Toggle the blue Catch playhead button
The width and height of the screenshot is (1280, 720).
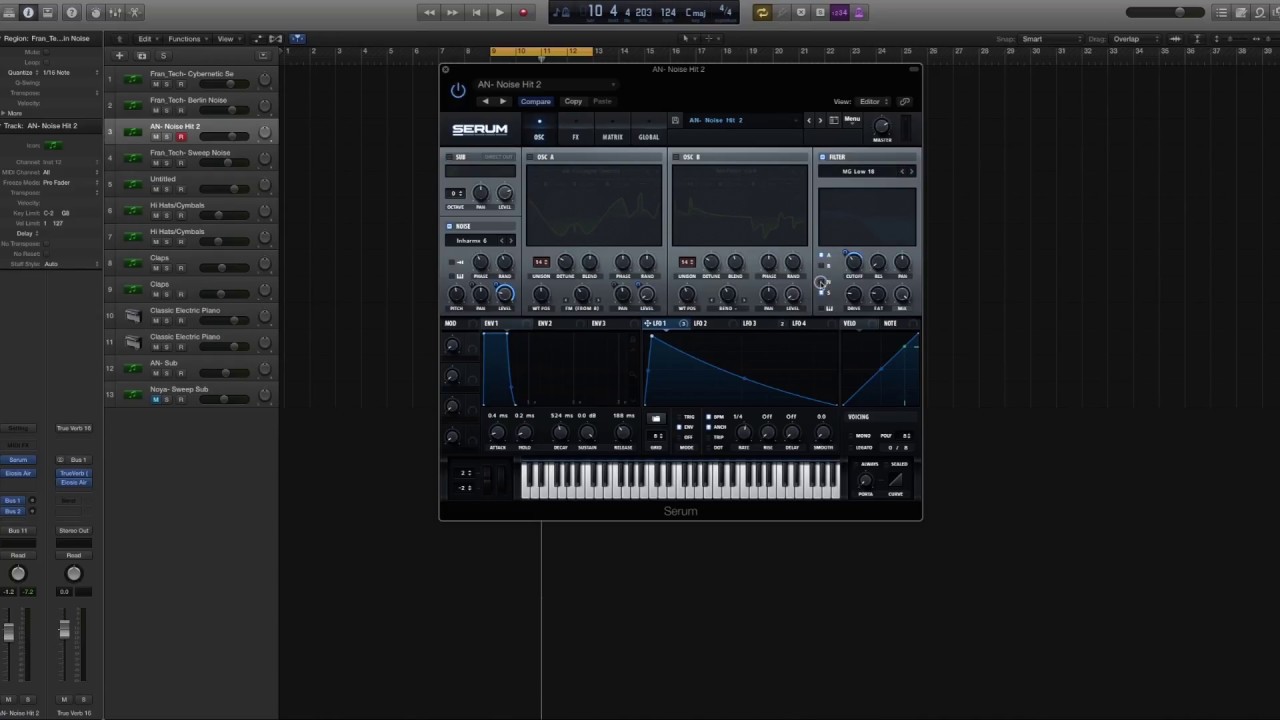point(297,39)
